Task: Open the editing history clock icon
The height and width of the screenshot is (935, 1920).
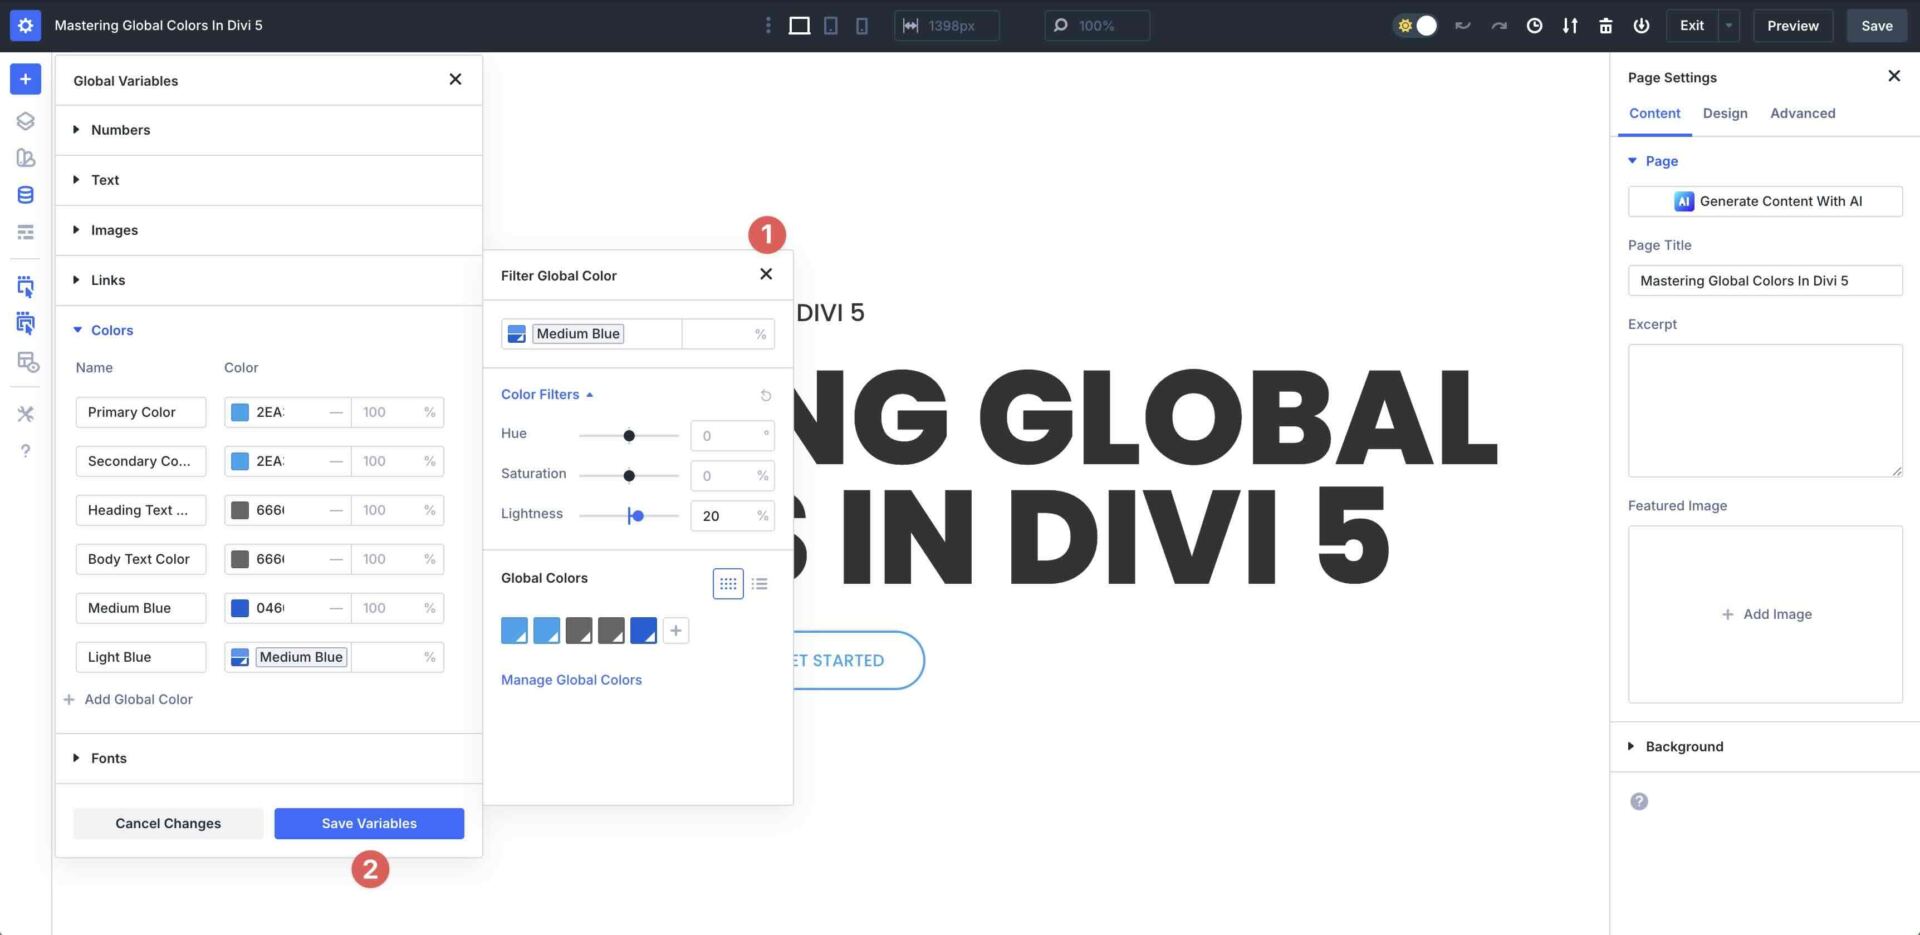Action: [x=1534, y=25]
